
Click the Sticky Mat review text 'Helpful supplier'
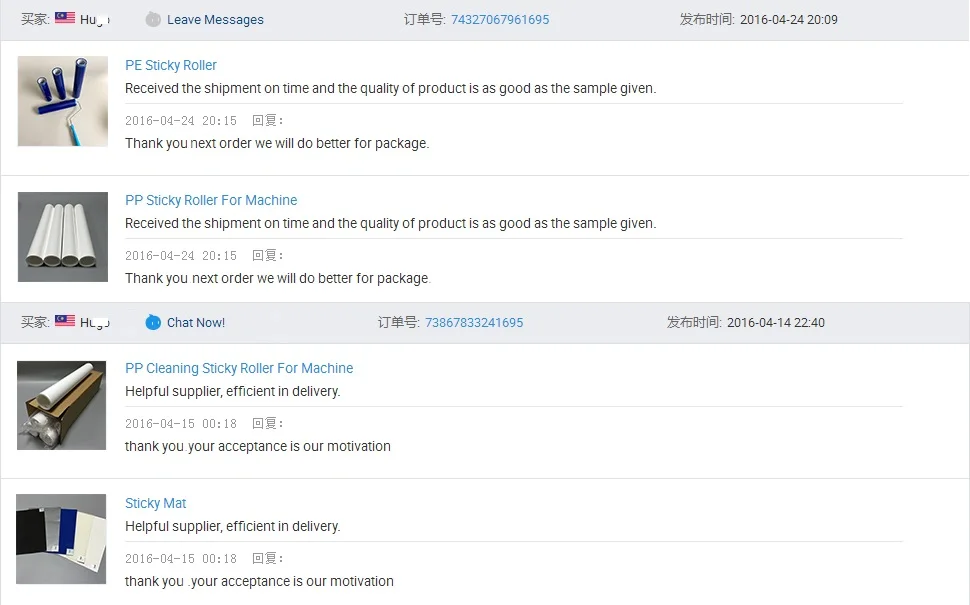(x=232, y=526)
